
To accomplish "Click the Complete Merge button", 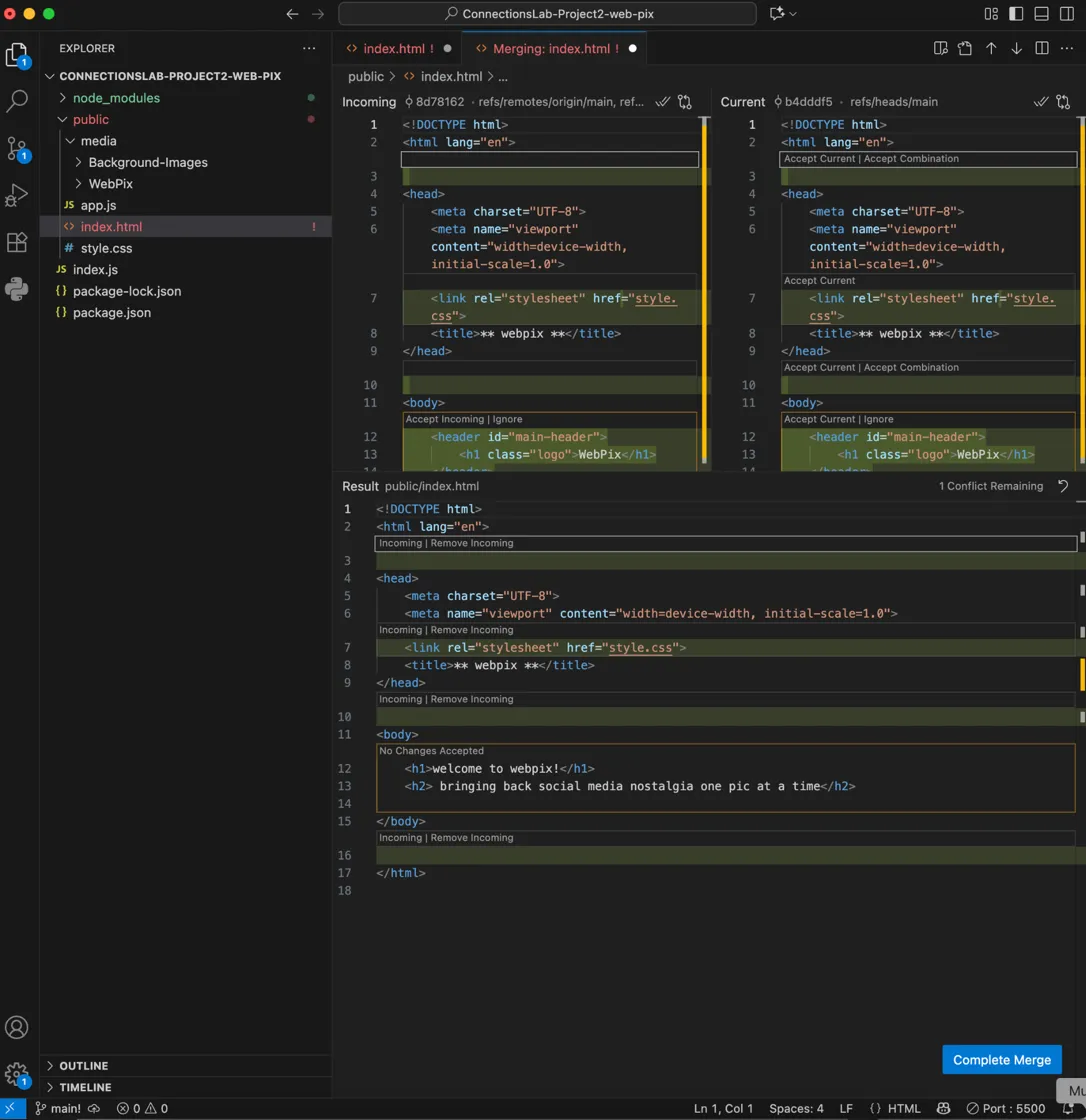I will coord(1001,1060).
